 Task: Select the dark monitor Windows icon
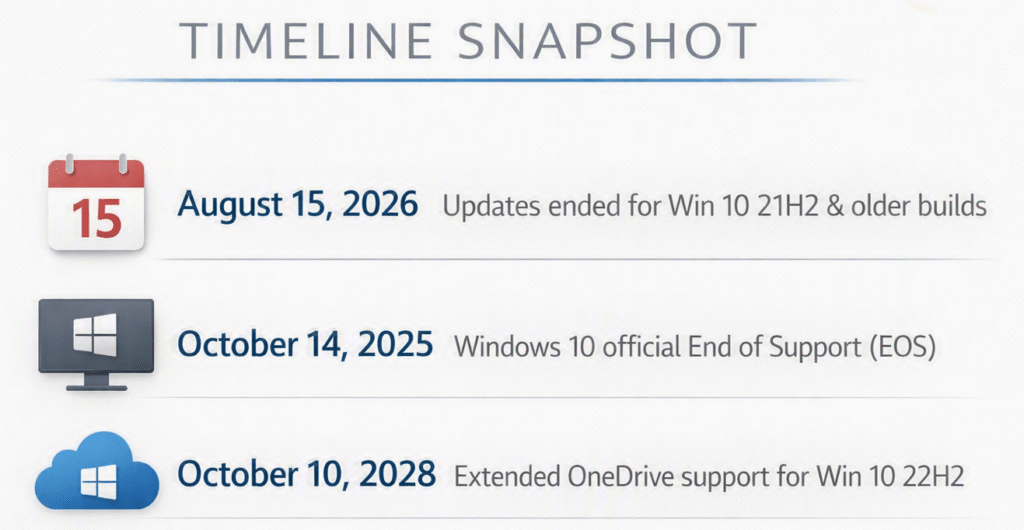click(96, 345)
